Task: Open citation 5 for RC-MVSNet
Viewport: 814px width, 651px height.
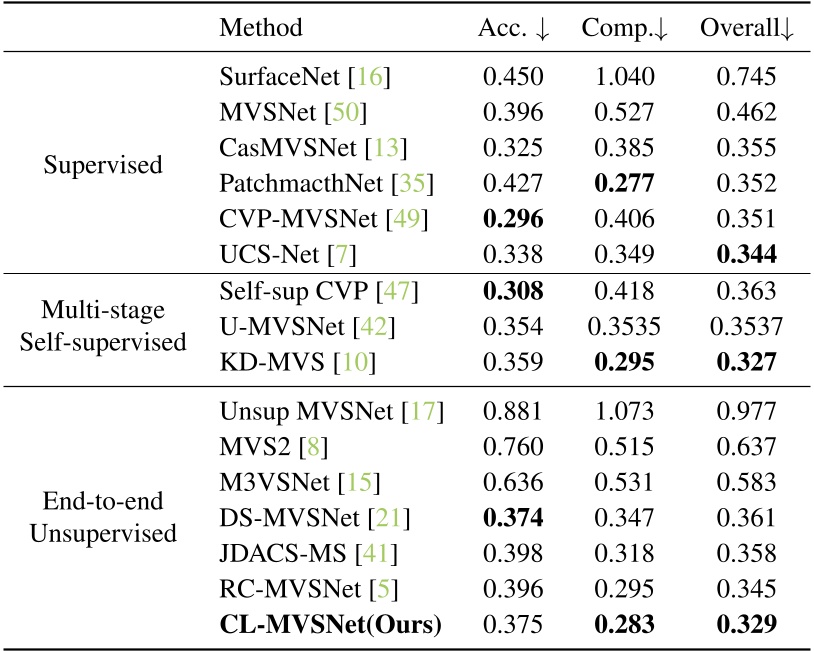Action: (384, 589)
